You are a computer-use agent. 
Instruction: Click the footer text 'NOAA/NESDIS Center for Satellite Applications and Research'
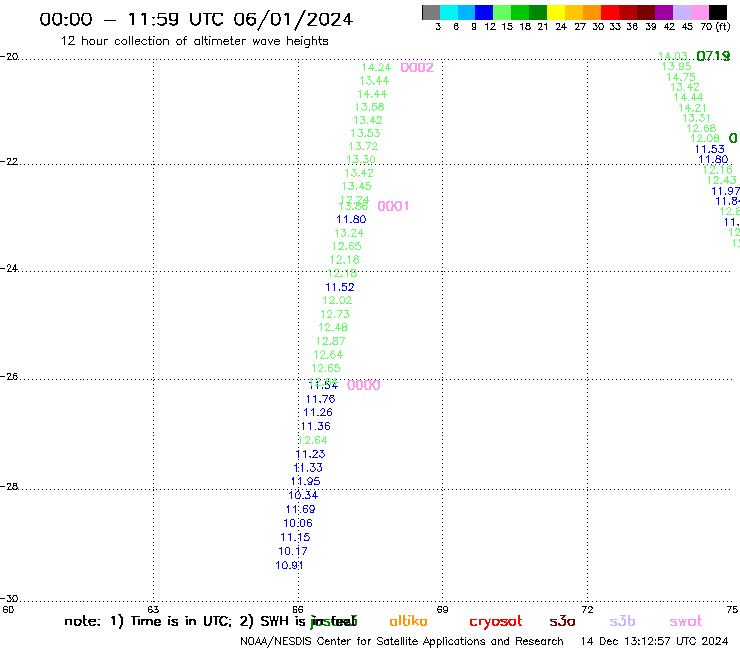402,642
